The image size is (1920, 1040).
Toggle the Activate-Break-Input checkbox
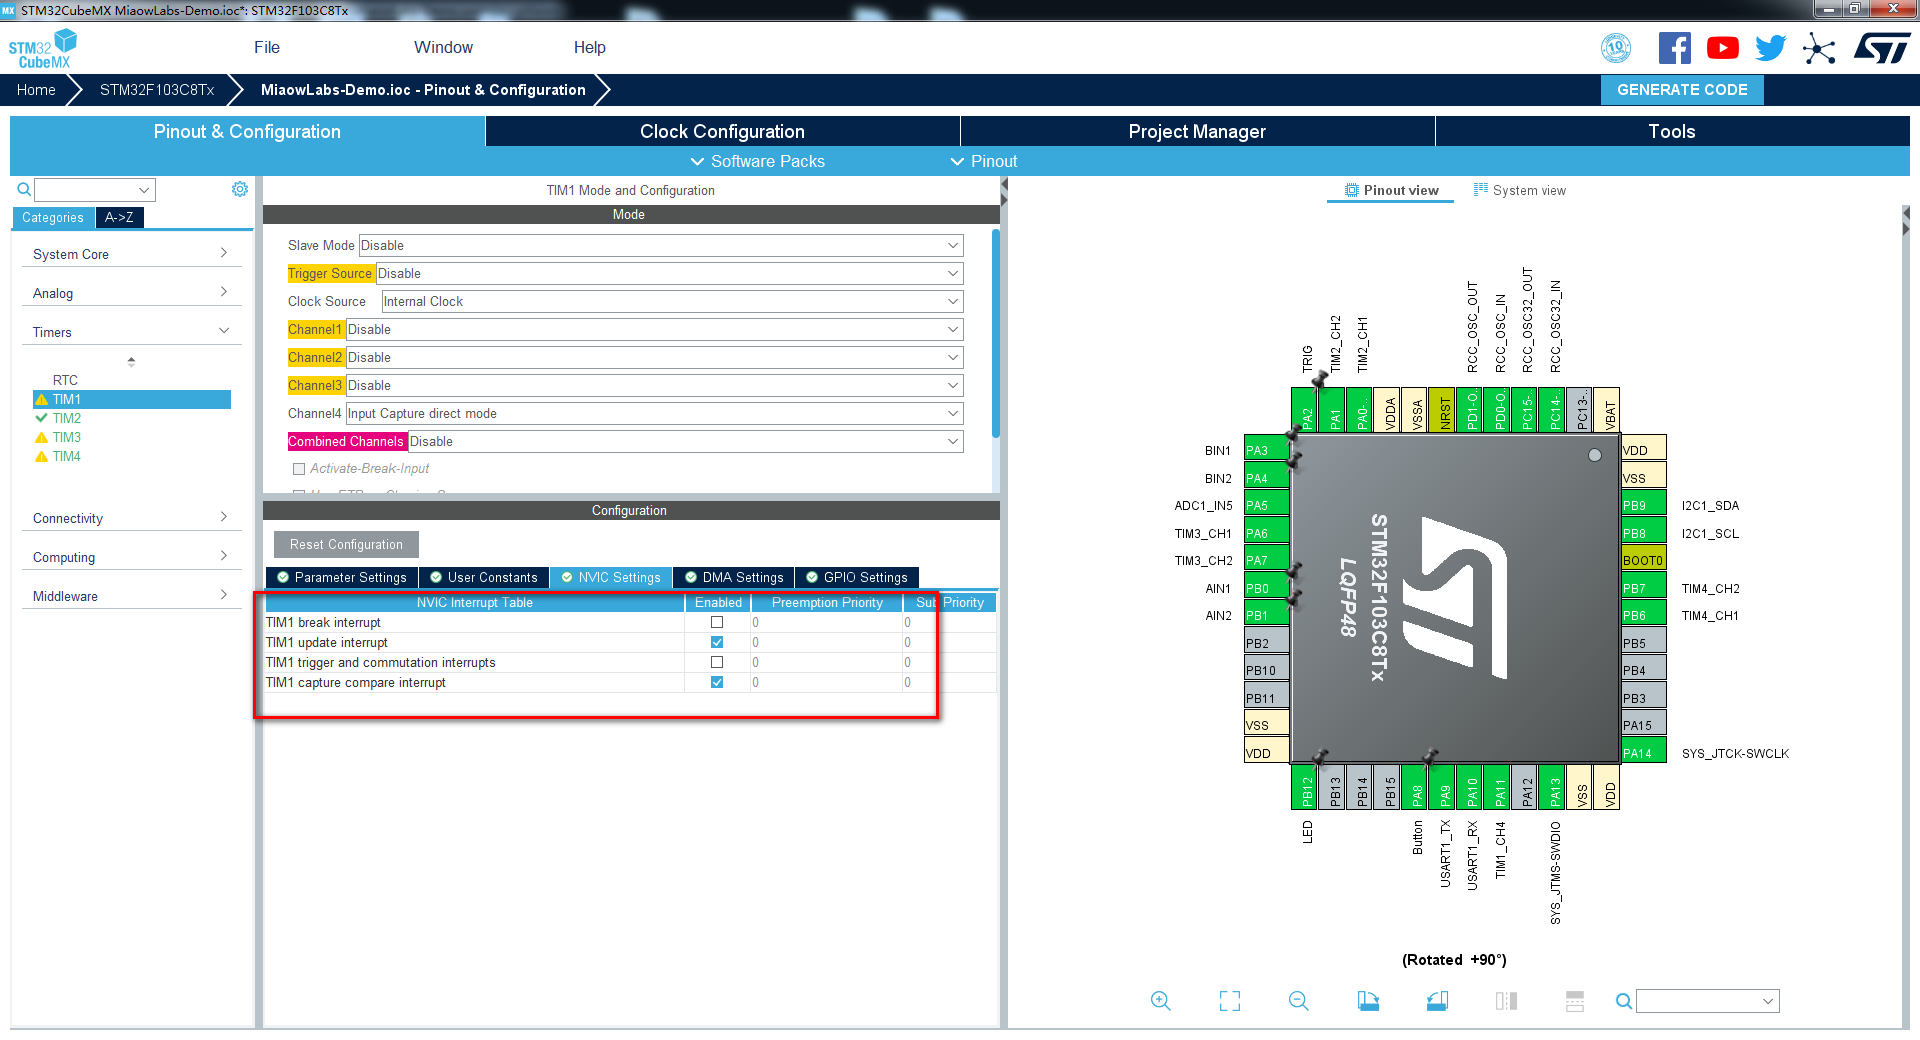tap(298, 469)
